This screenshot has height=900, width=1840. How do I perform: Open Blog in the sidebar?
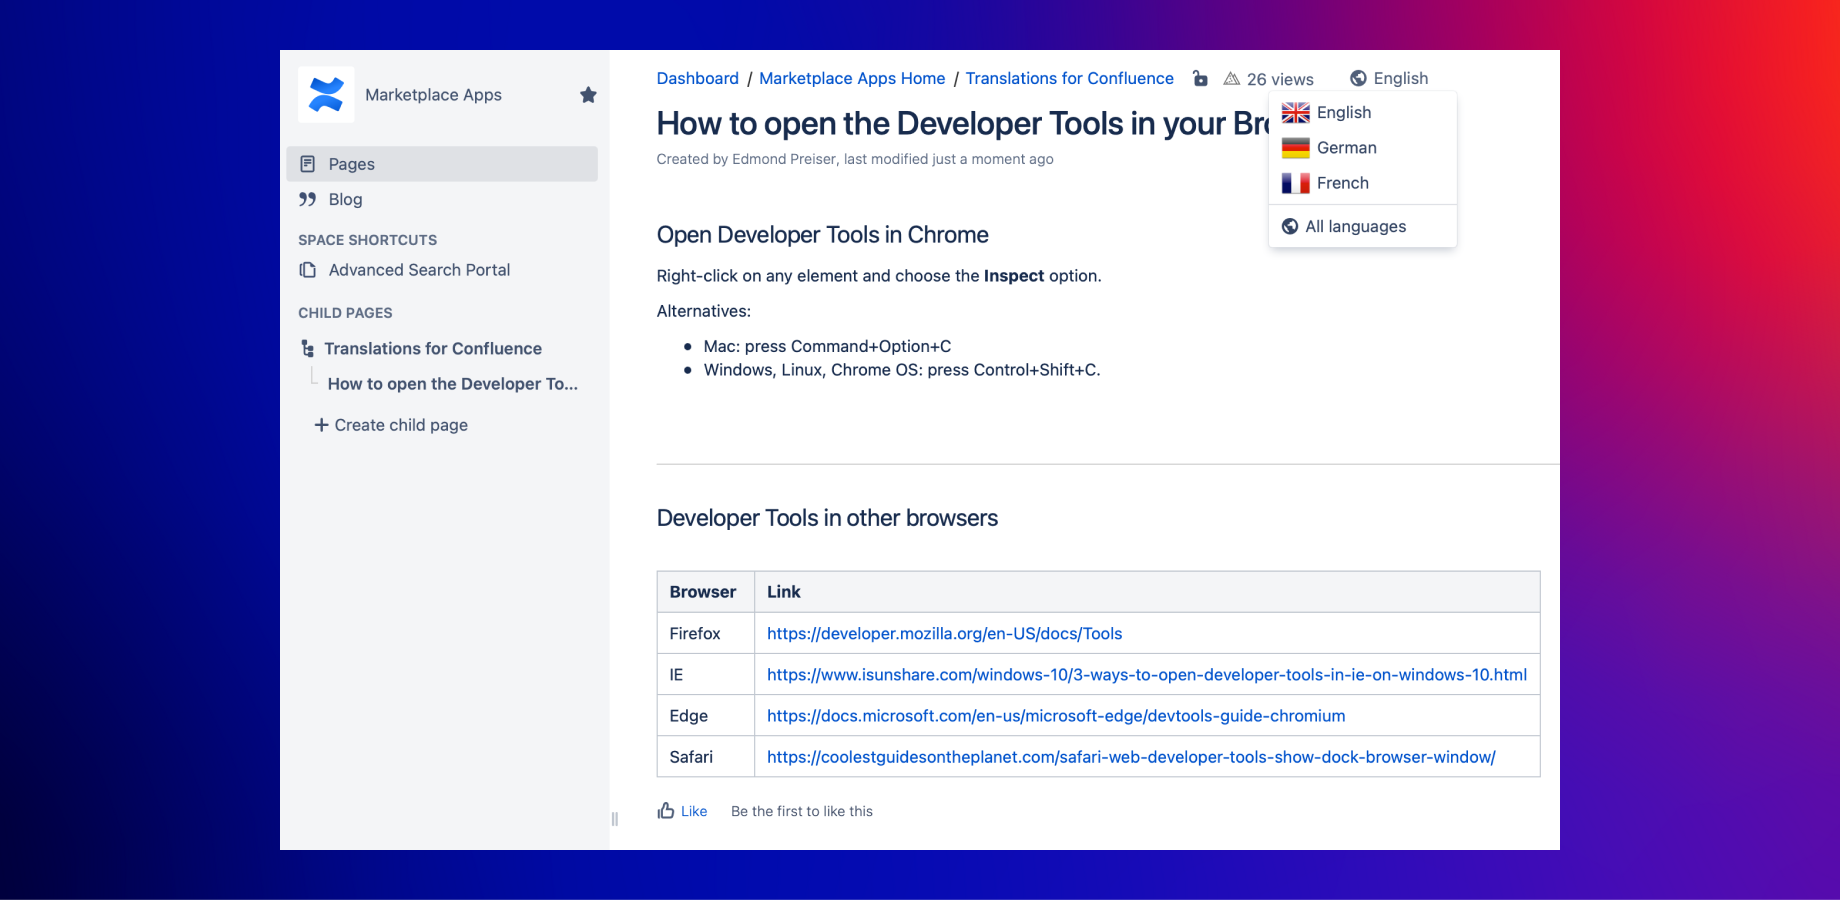tap(345, 200)
